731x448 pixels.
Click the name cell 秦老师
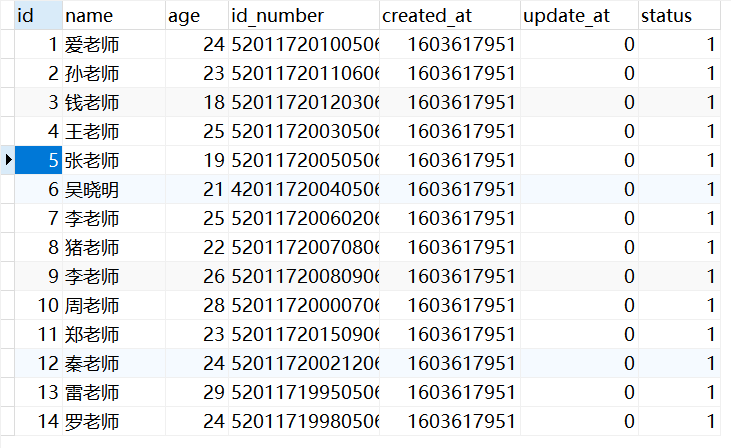pyautogui.click(x=92, y=363)
